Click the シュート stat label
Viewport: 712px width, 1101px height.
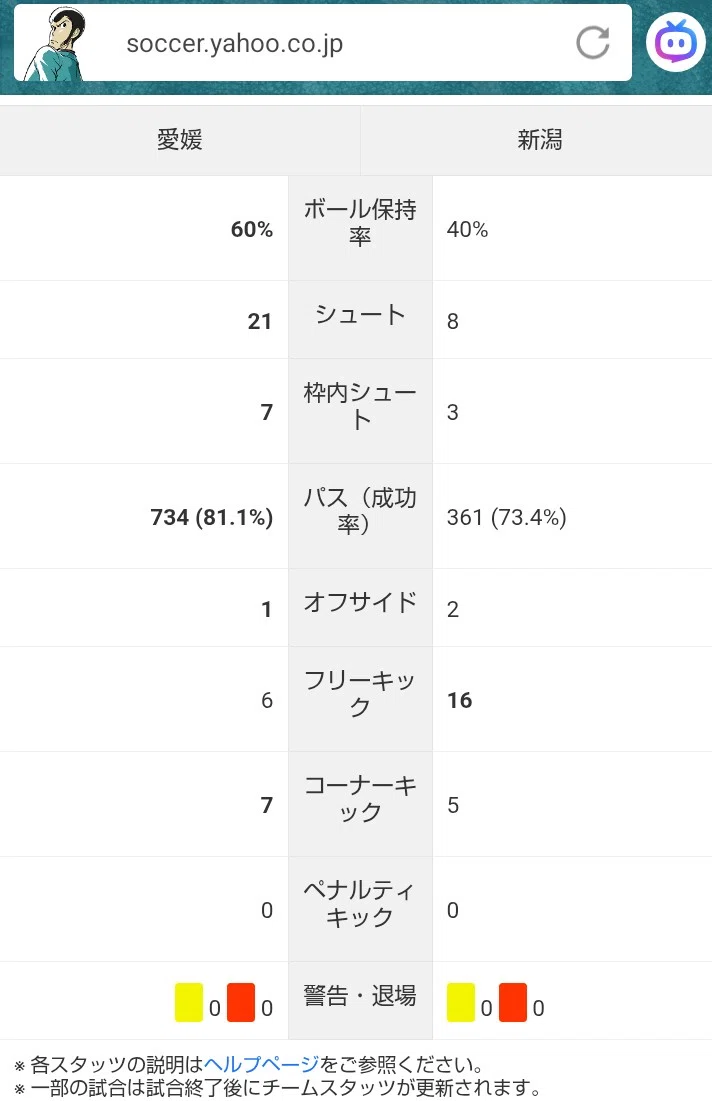[360, 314]
